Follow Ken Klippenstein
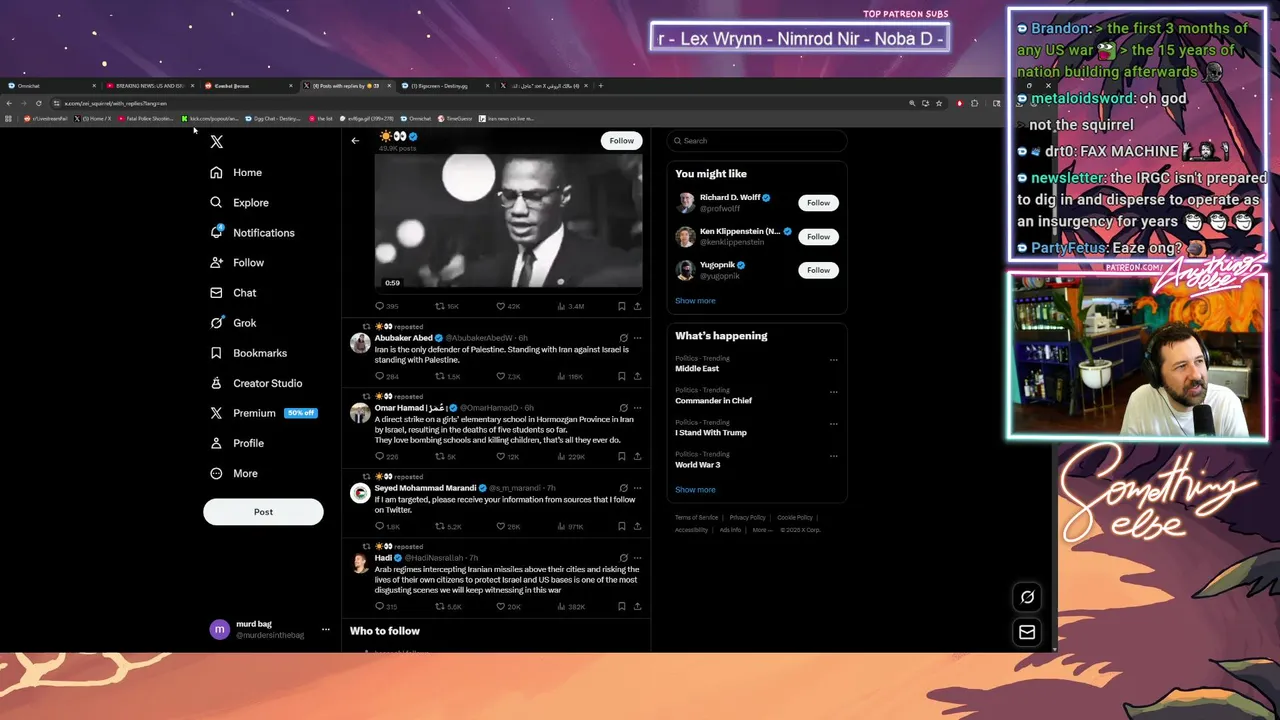This screenshot has width=1280, height=720. click(818, 237)
